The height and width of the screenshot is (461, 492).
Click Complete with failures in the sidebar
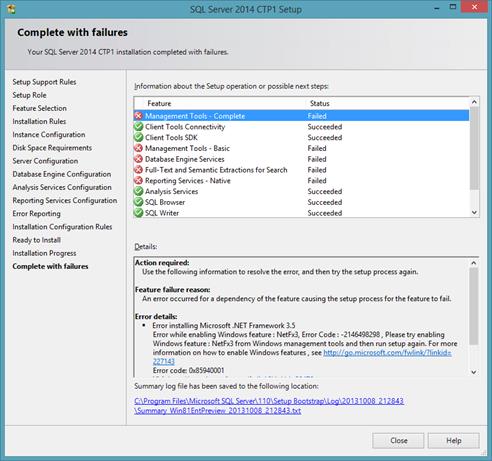50,266
